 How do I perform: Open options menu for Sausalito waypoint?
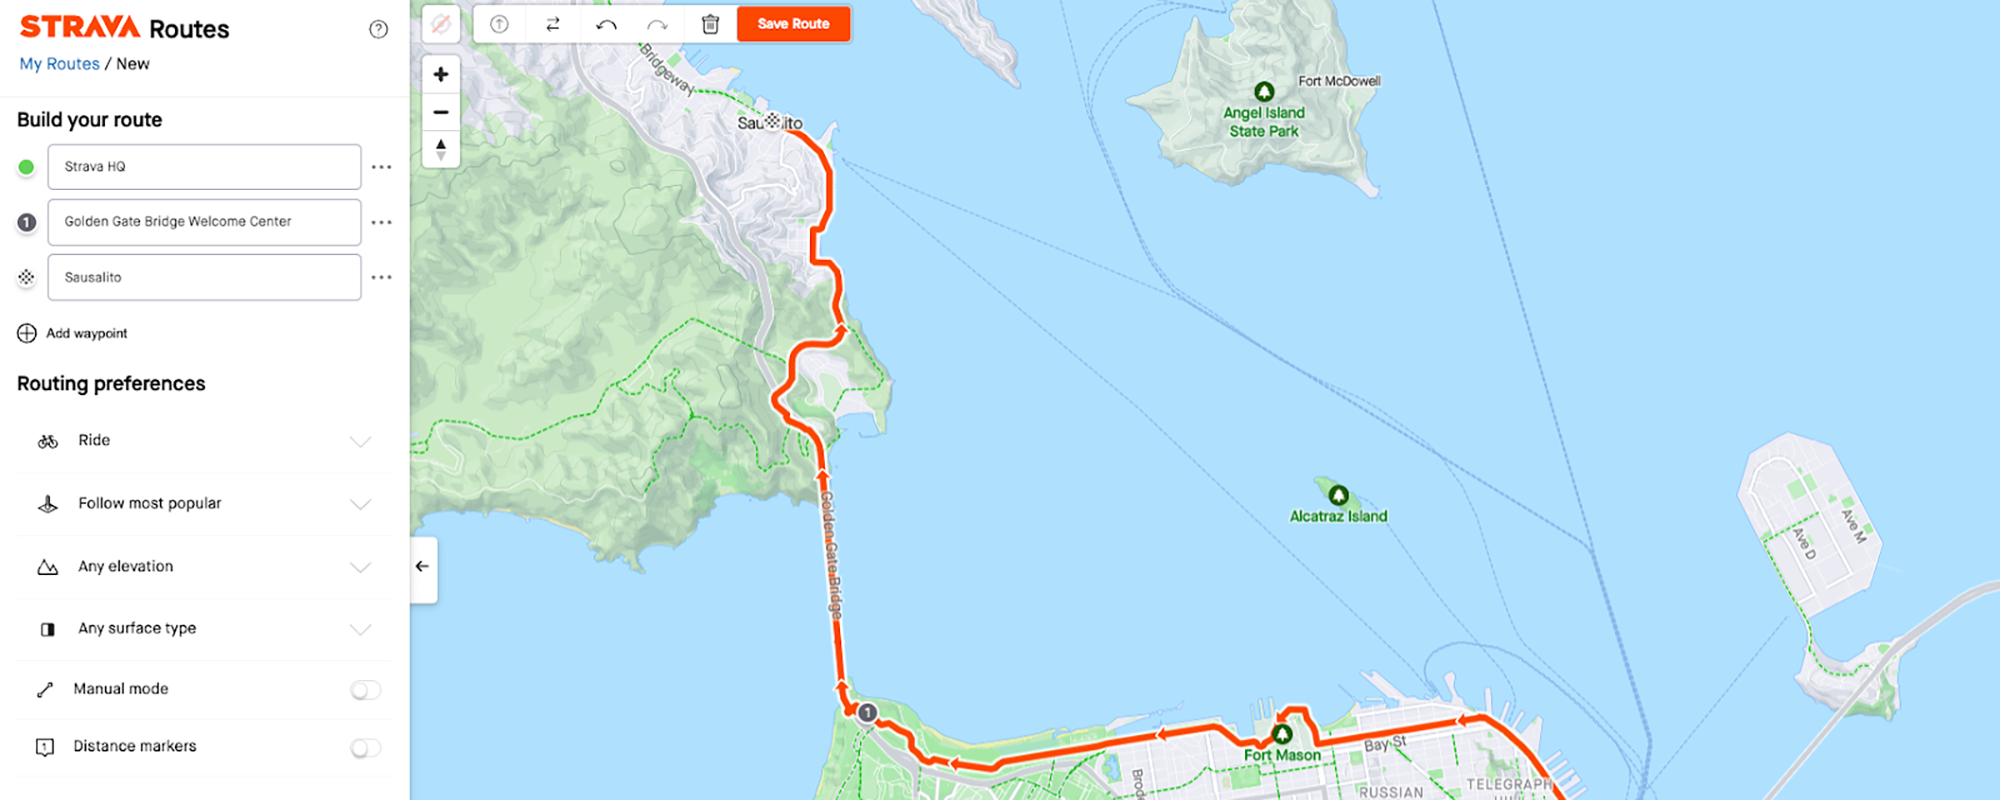click(x=381, y=277)
